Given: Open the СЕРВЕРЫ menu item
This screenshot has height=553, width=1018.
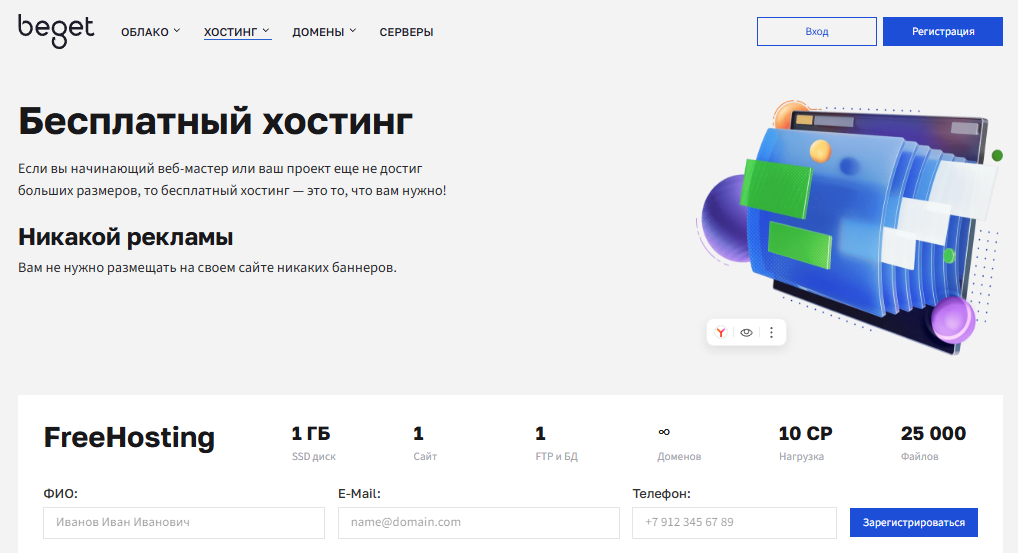Looking at the screenshot, I should coord(406,32).
